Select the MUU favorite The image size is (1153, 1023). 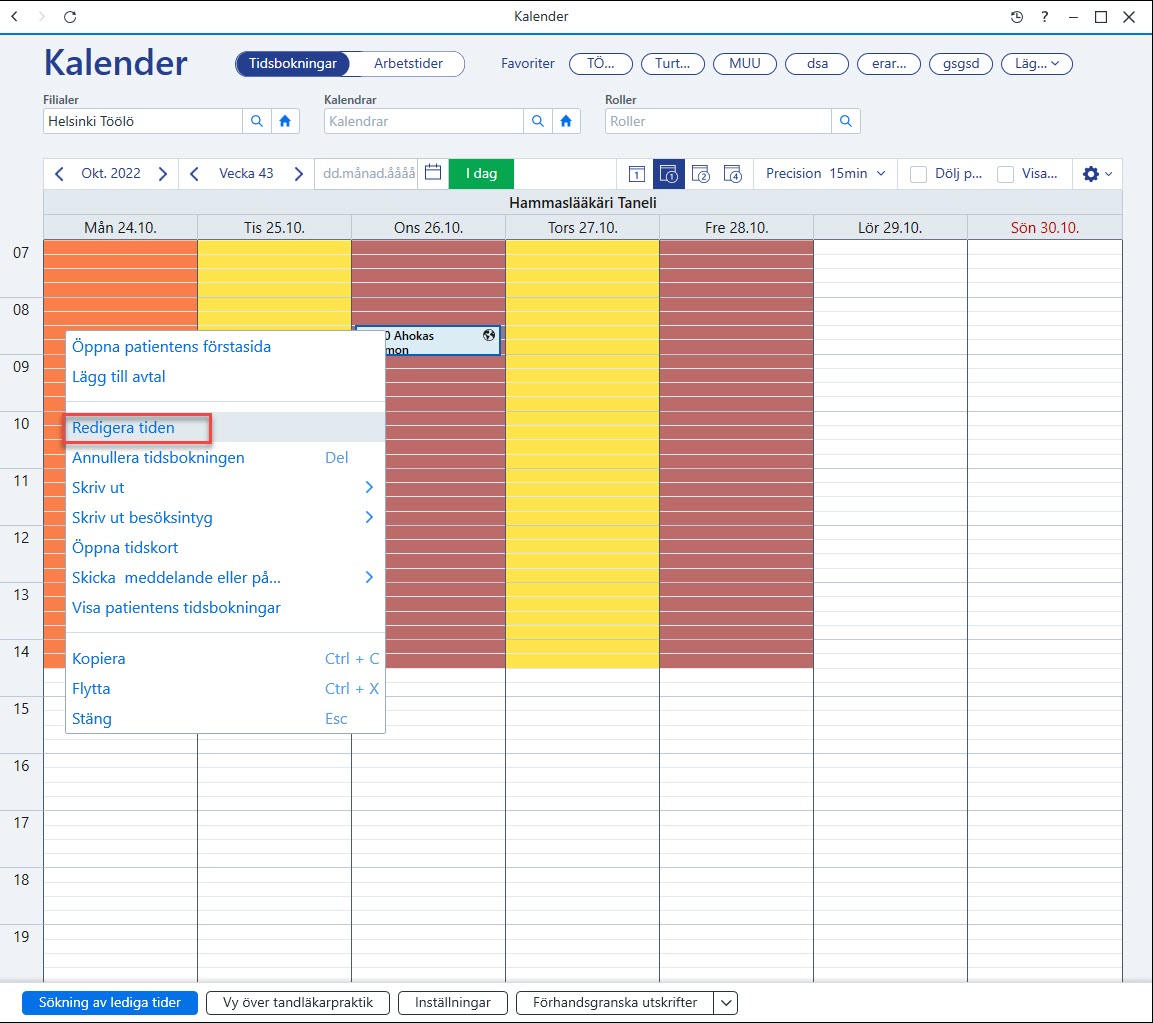pos(745,64)
